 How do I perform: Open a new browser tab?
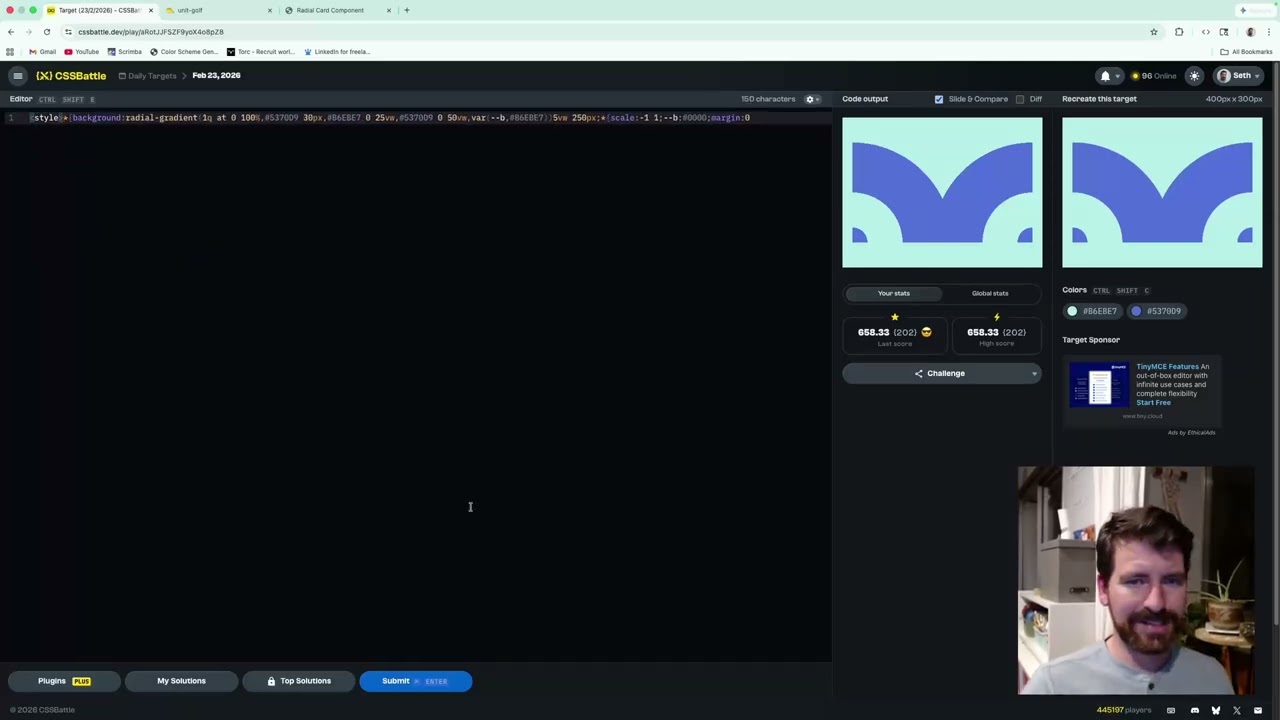tap(406, 10)
